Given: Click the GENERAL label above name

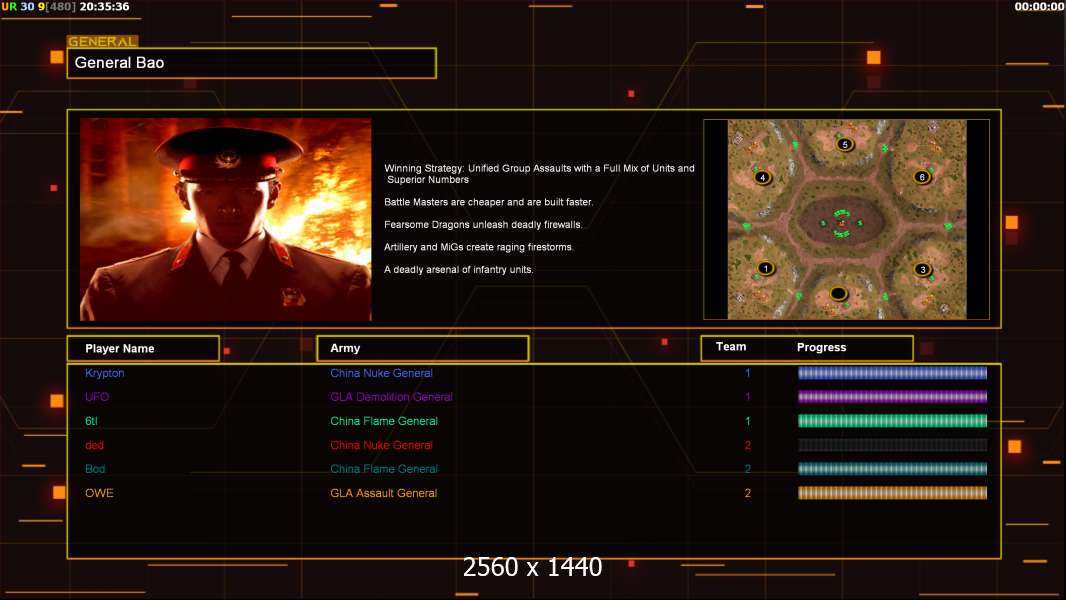Looking at the screenshot, I should tap(103, 41).
